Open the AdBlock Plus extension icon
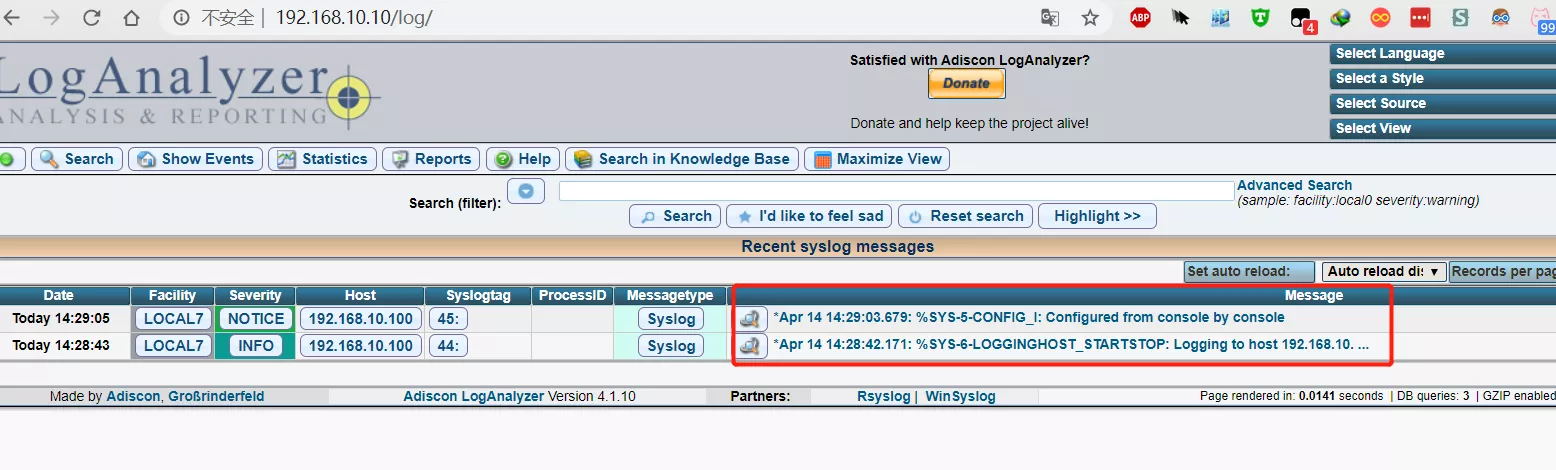Image resolution: width=1556 pixels, height=470 pixels. click(x=1140, y=18)
